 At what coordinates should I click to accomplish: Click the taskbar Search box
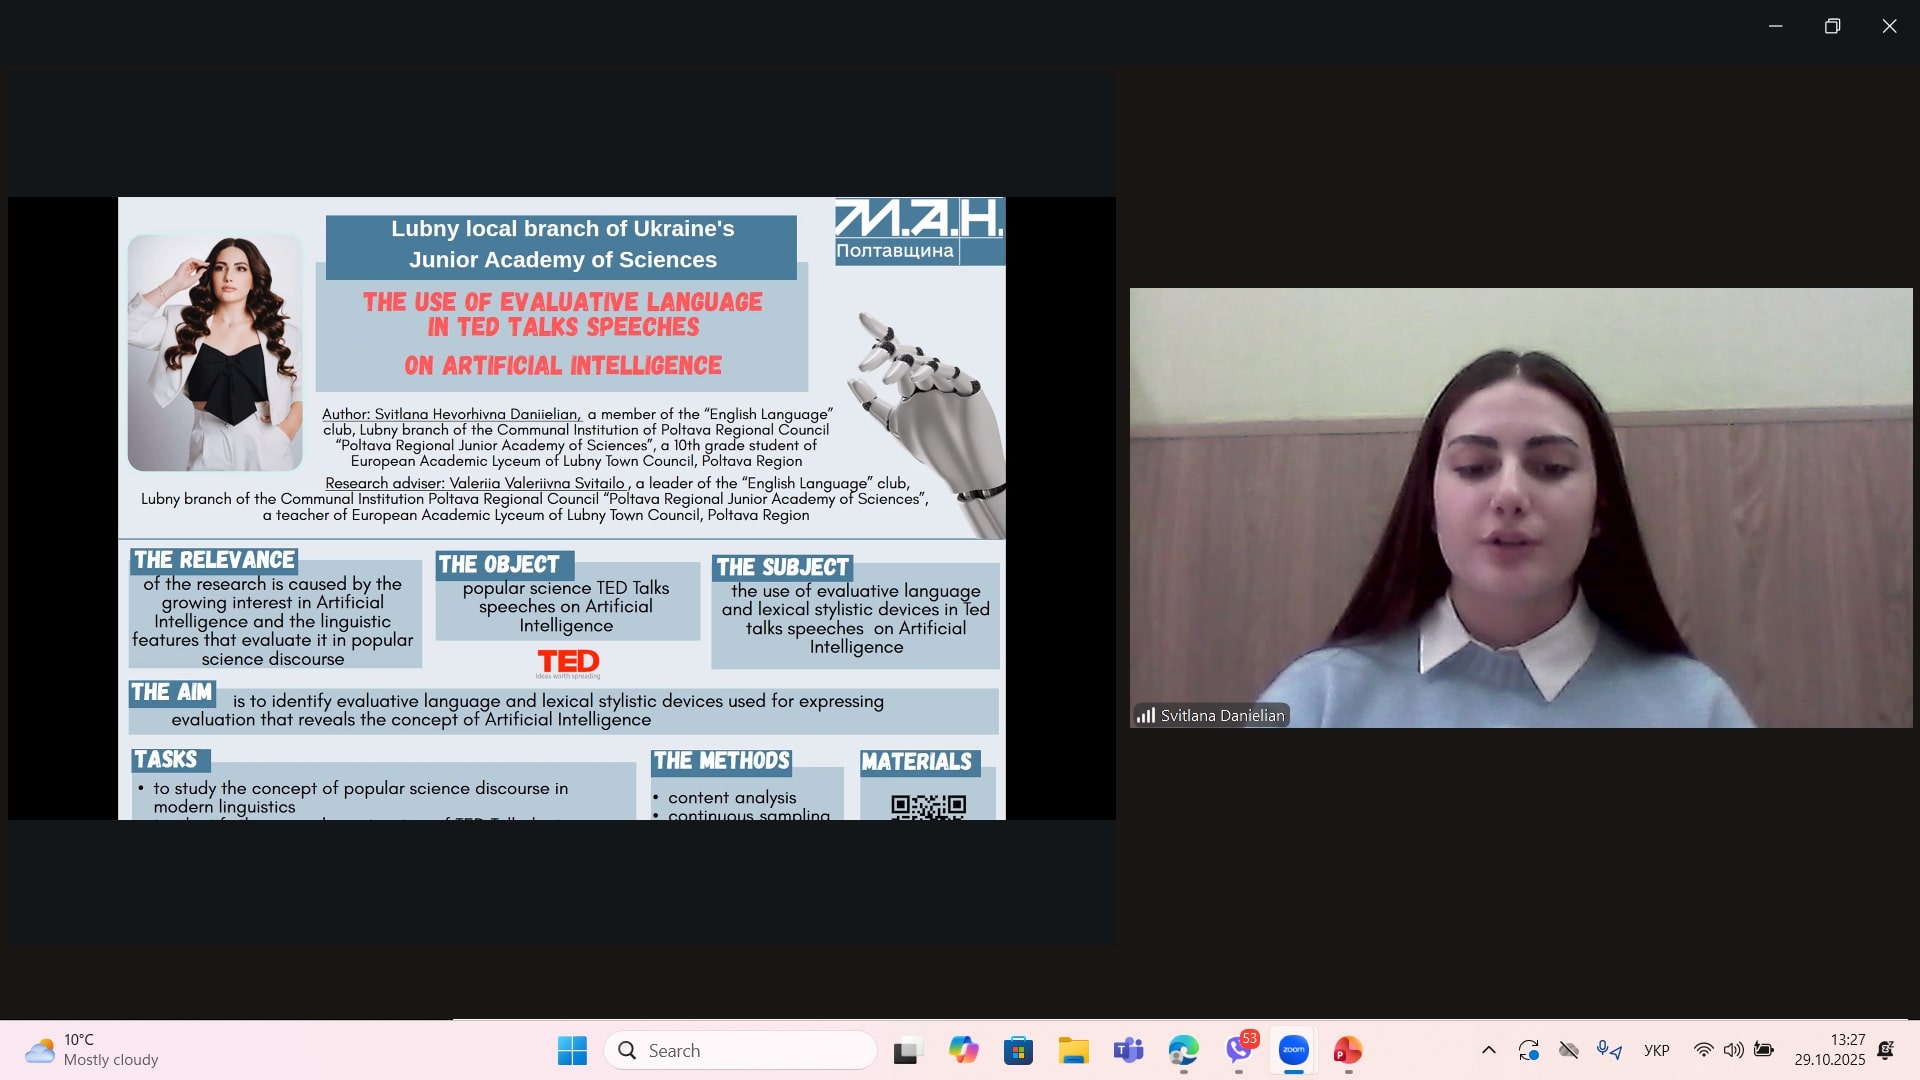[741, 1050]
